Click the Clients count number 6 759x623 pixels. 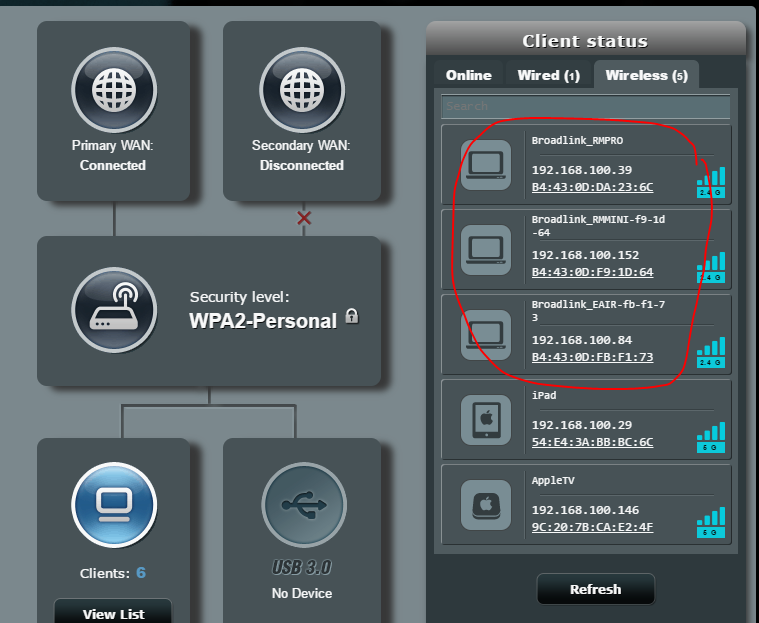tap(141, 573)
